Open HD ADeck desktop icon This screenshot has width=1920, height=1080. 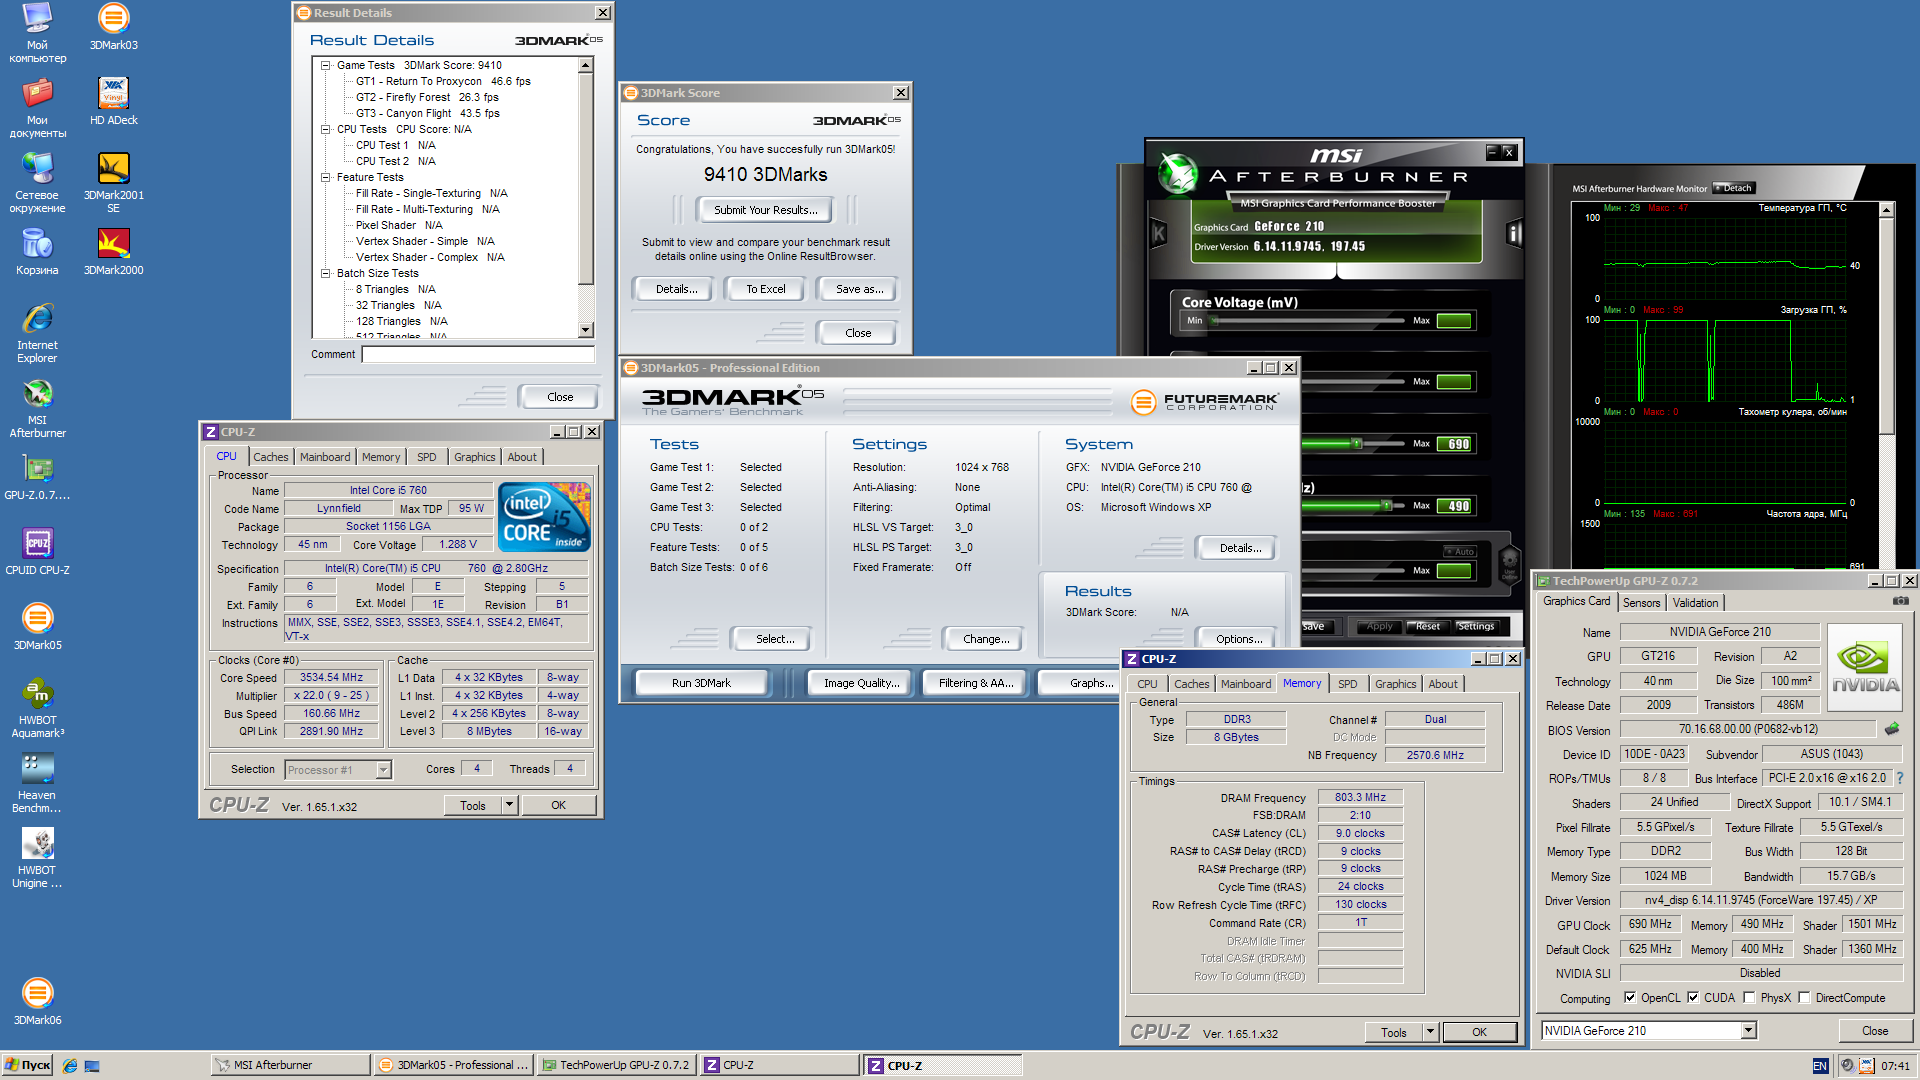pos(113,101)
